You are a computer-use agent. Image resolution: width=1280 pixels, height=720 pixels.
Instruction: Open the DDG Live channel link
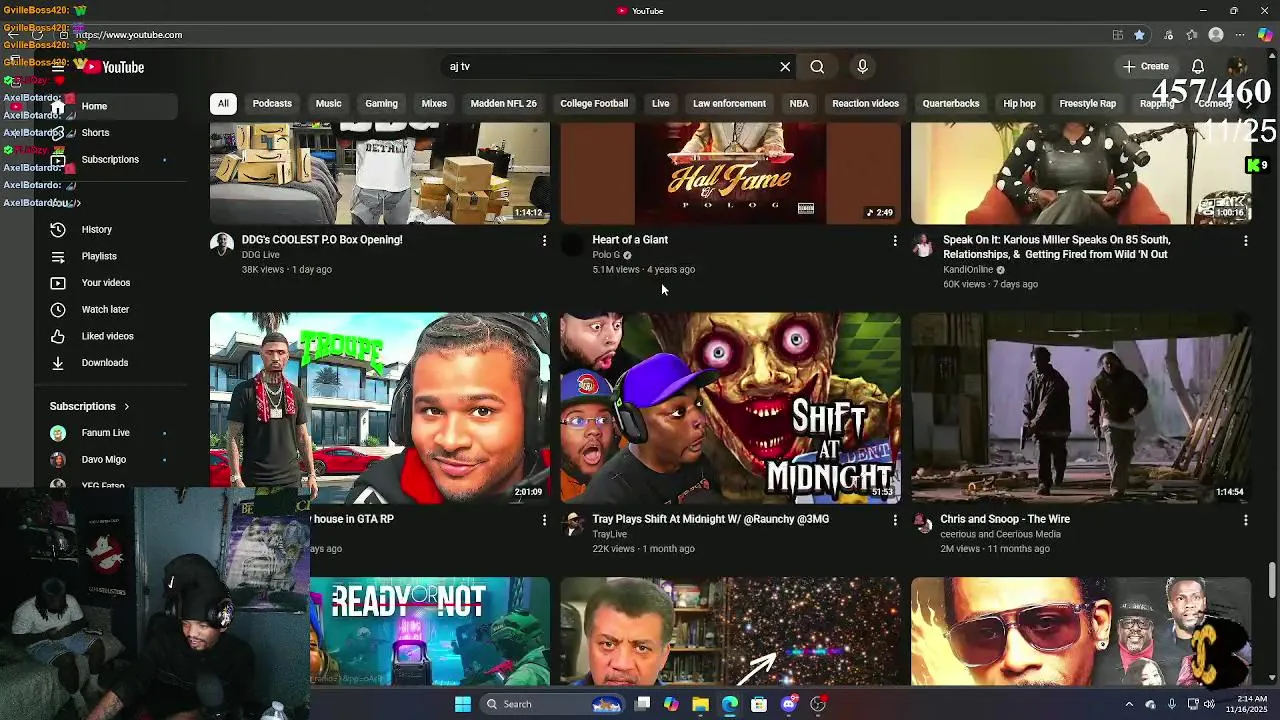point(260,255)
